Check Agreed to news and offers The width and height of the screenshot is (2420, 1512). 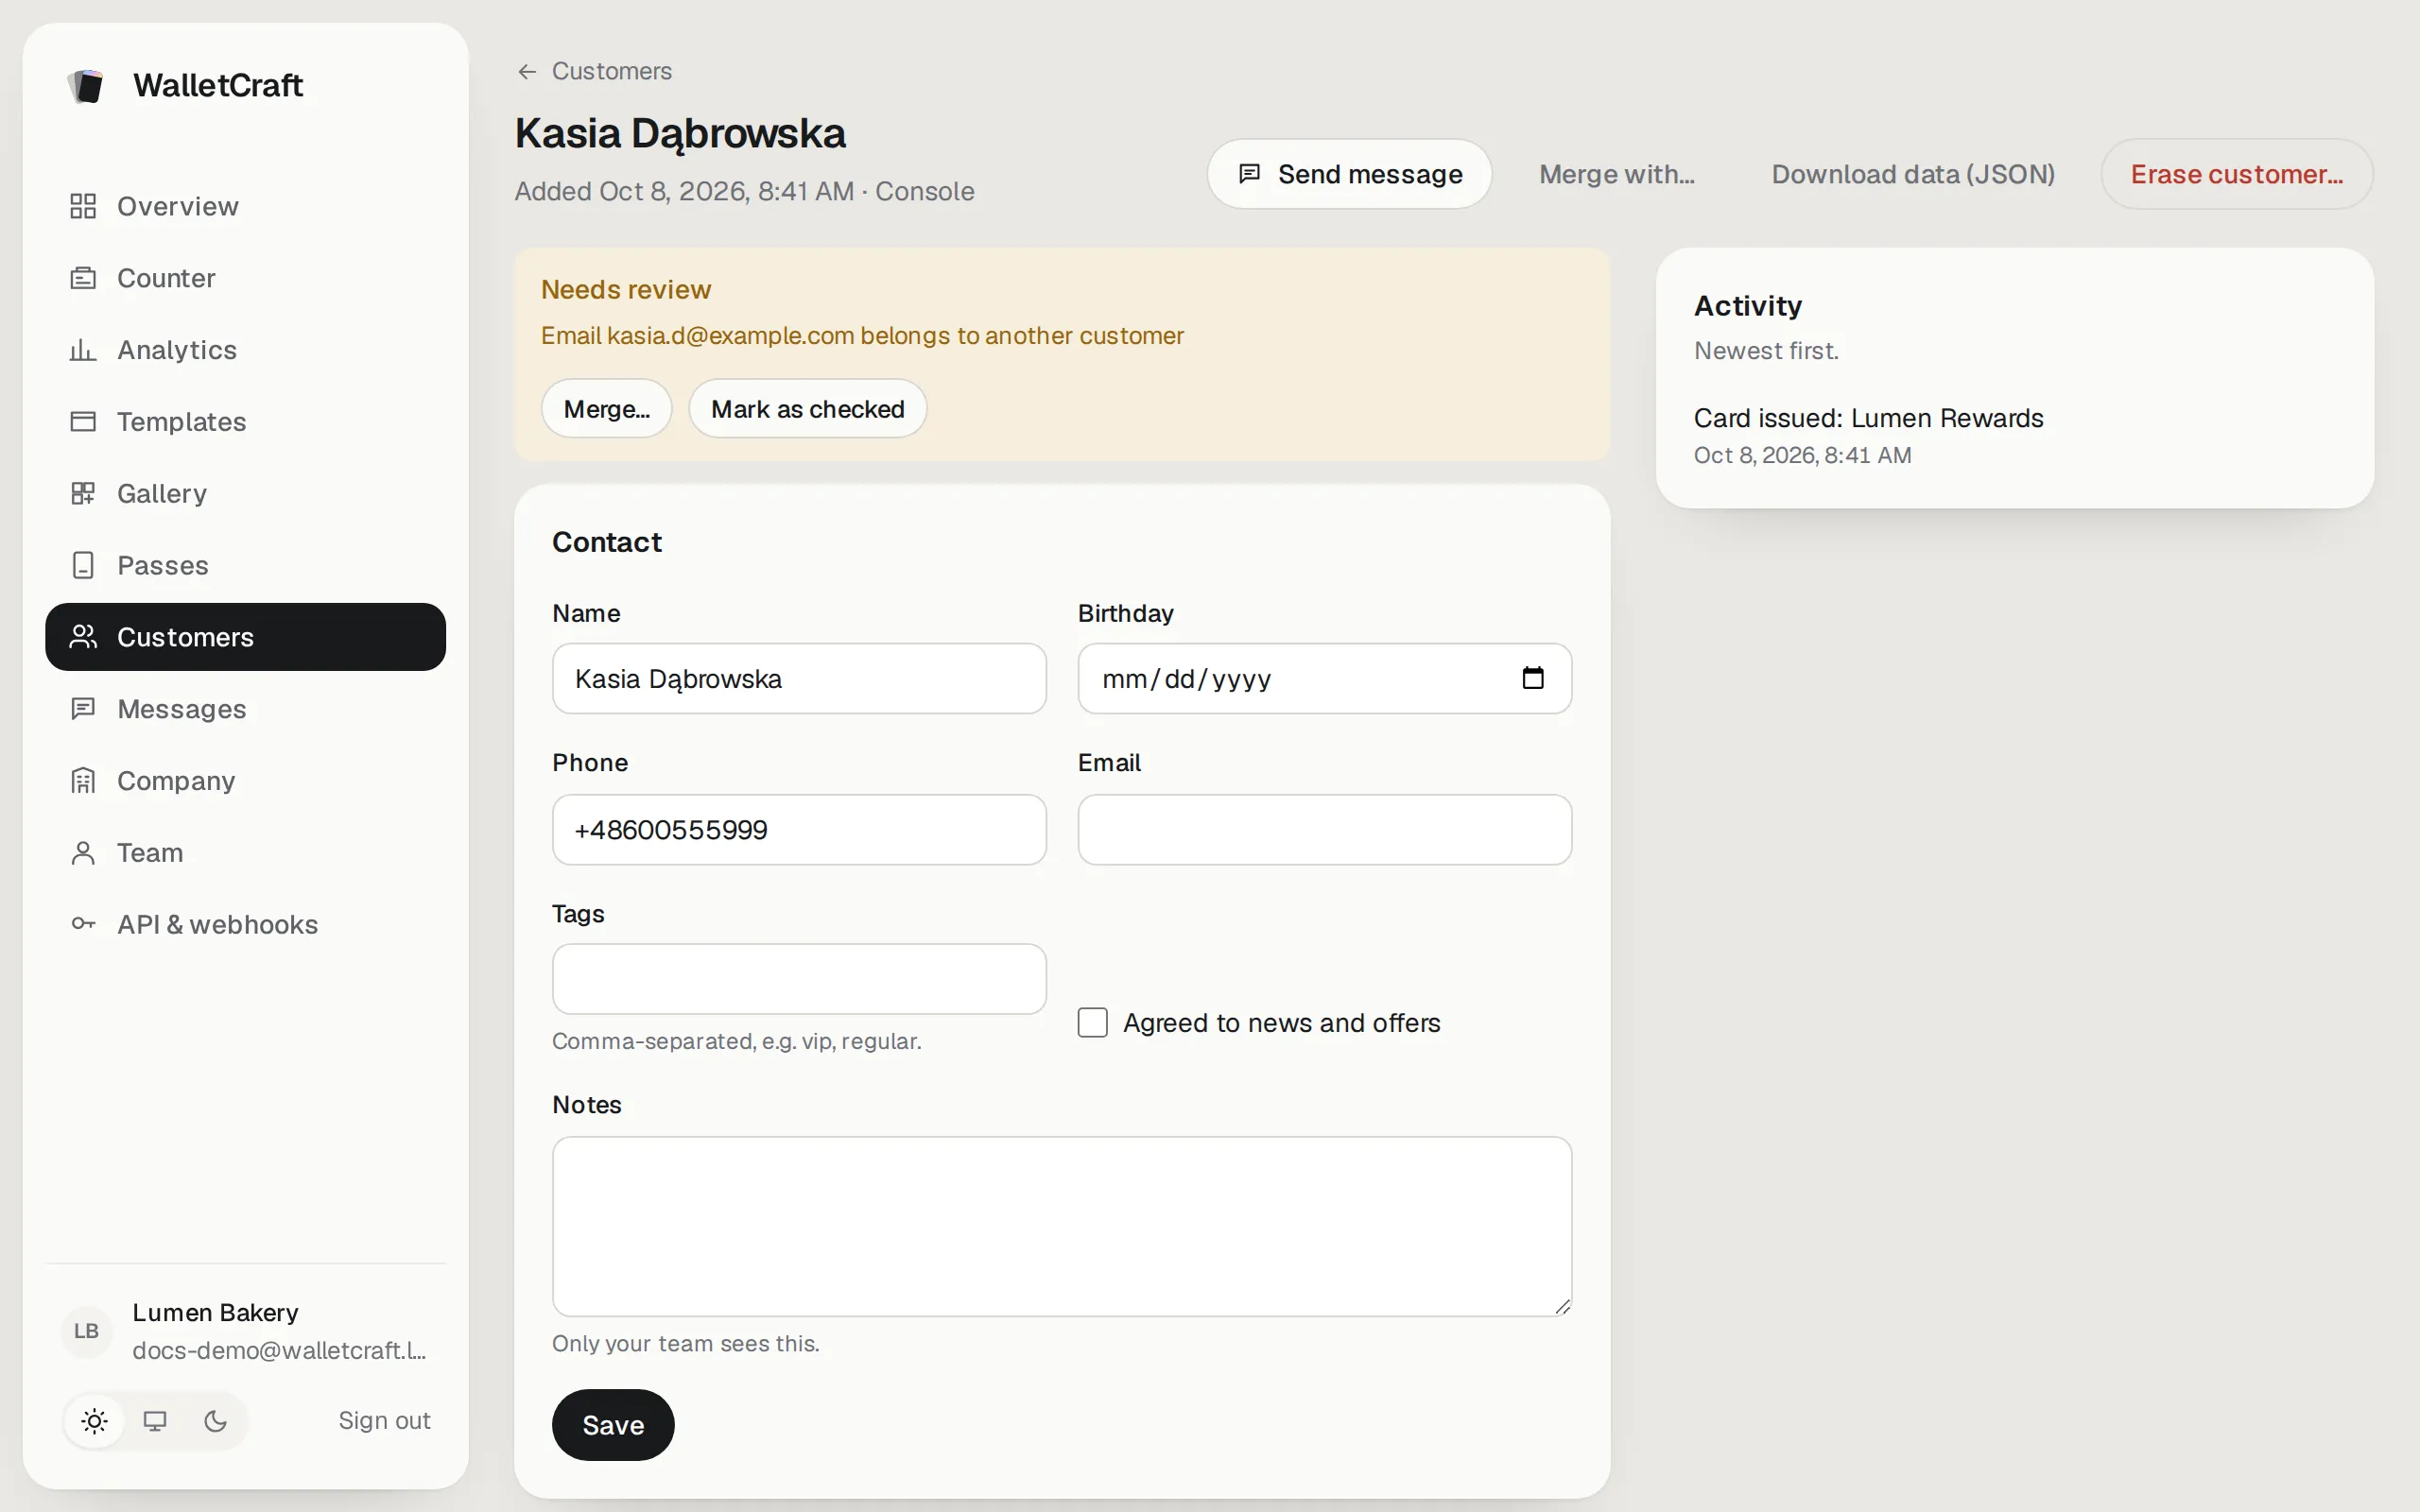tap(1092, 1023)
